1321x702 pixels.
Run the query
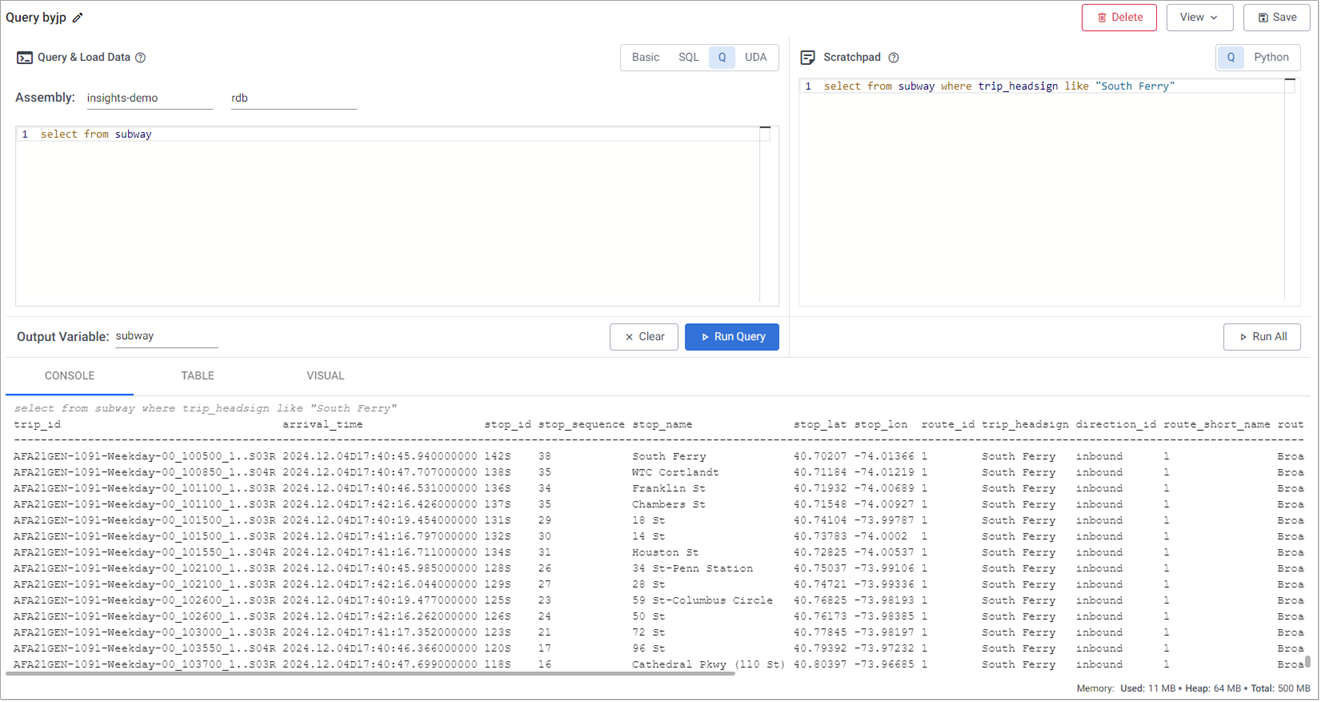[x=732, y=337]
